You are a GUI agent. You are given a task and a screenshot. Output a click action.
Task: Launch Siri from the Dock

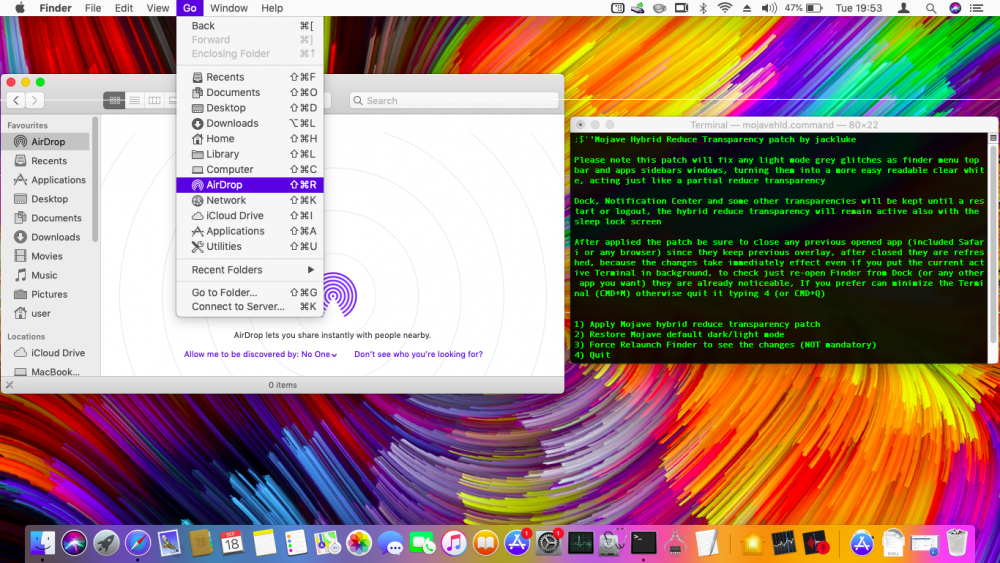(x=74, y=543)
